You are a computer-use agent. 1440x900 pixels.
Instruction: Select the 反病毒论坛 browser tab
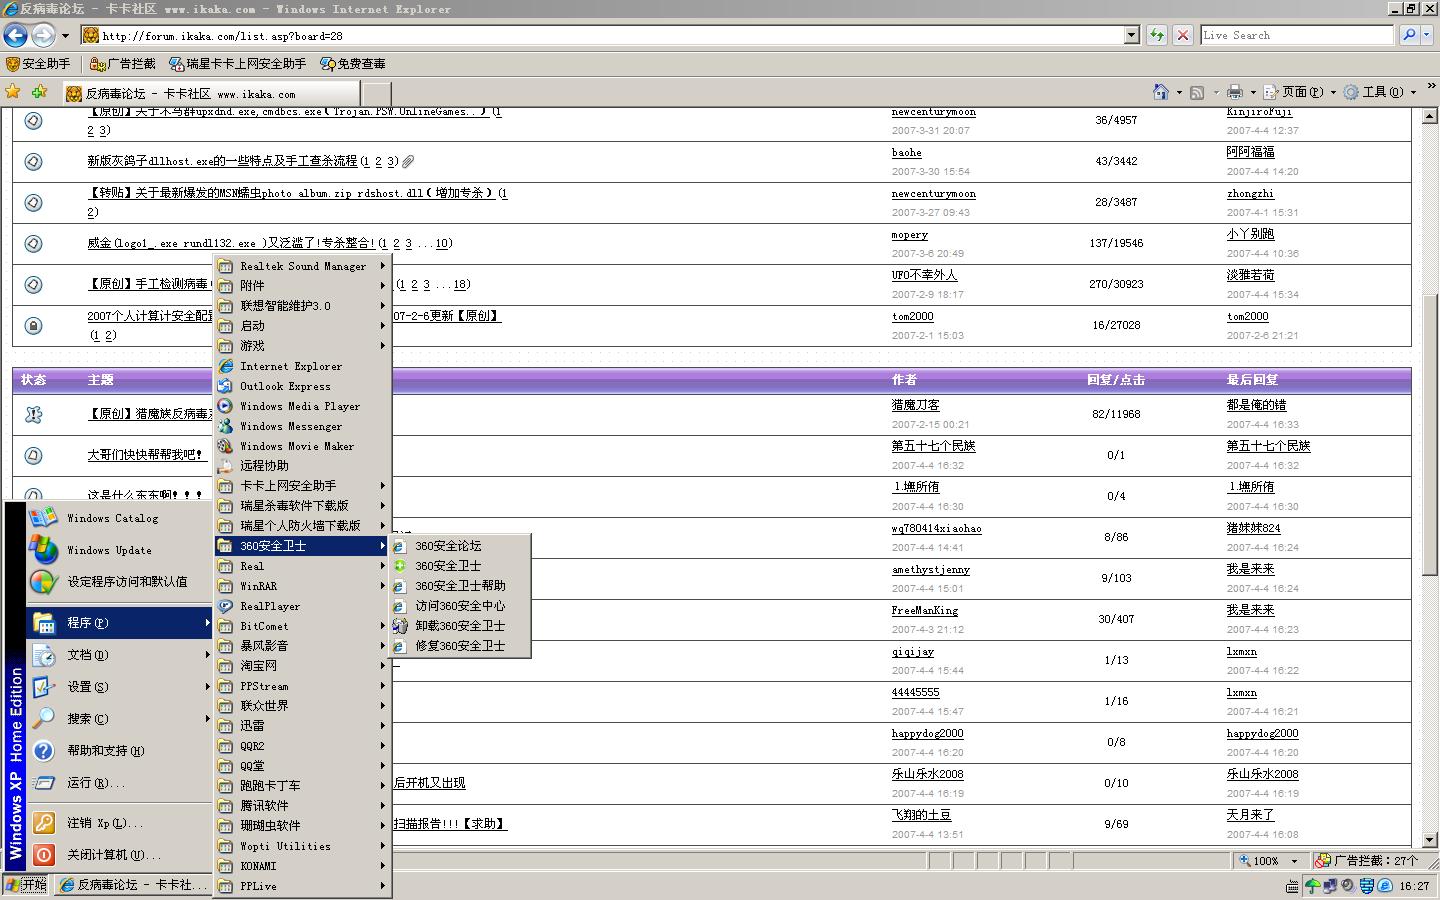[210, 93]
